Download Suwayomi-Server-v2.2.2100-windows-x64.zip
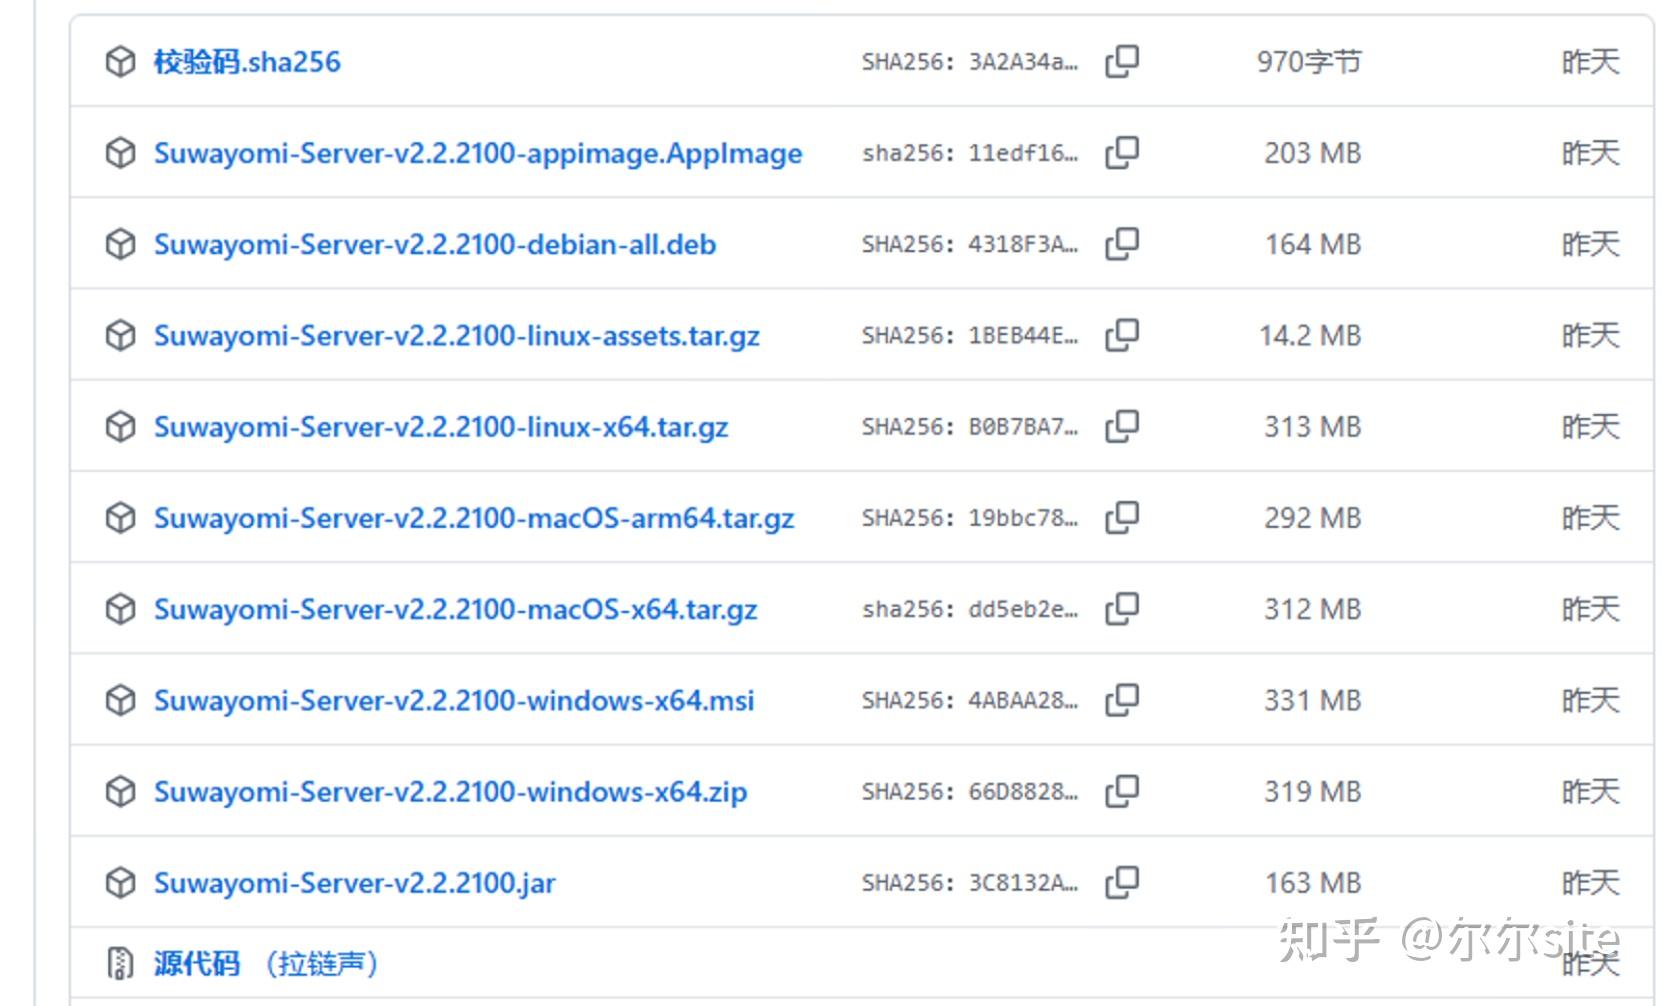Image resolution: width=1662 pixels, height=1006 pixels. [450, 792]
